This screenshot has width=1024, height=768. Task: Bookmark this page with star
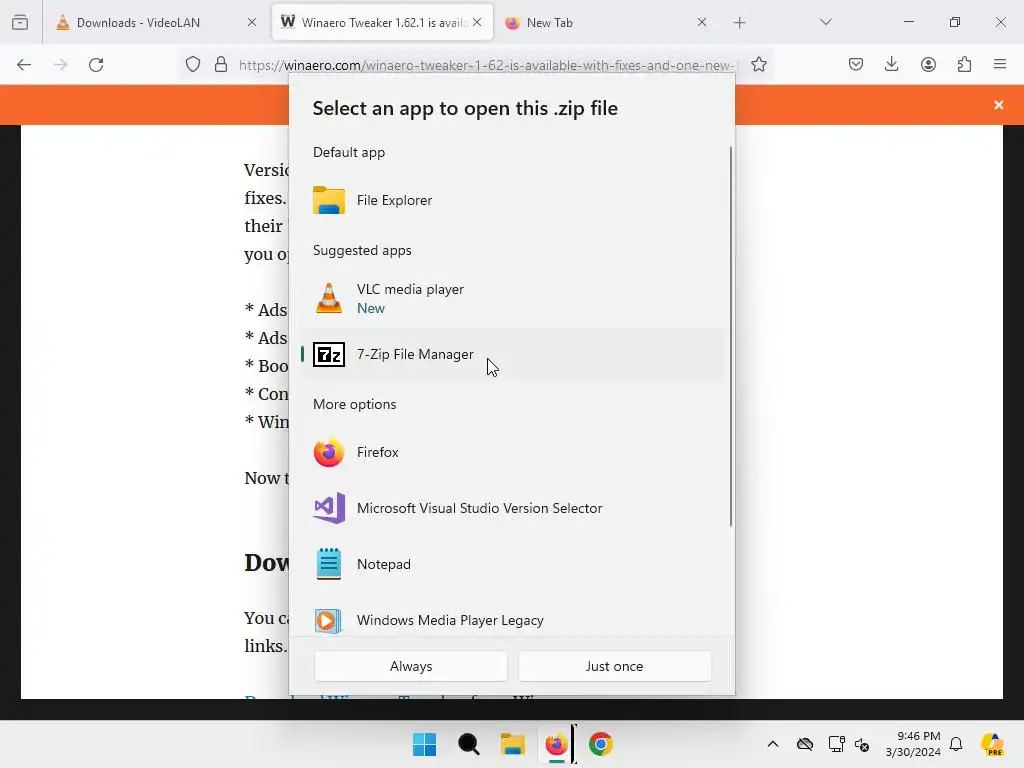(x=758, y=64)
